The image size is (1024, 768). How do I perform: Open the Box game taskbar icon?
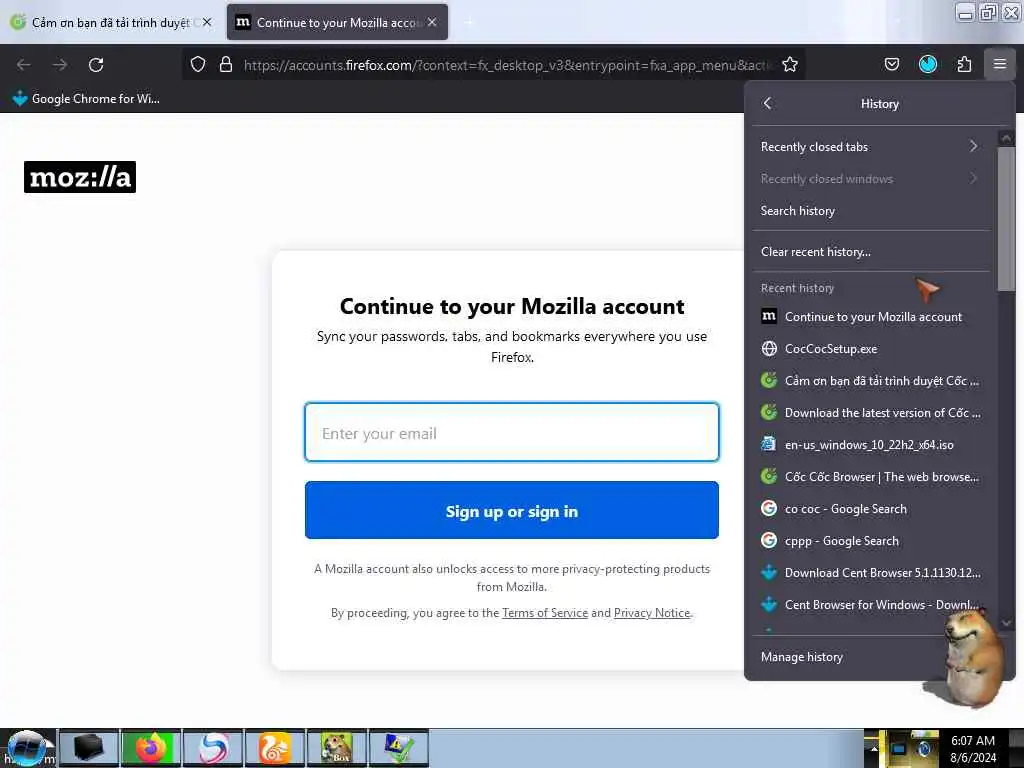[337, 748]
